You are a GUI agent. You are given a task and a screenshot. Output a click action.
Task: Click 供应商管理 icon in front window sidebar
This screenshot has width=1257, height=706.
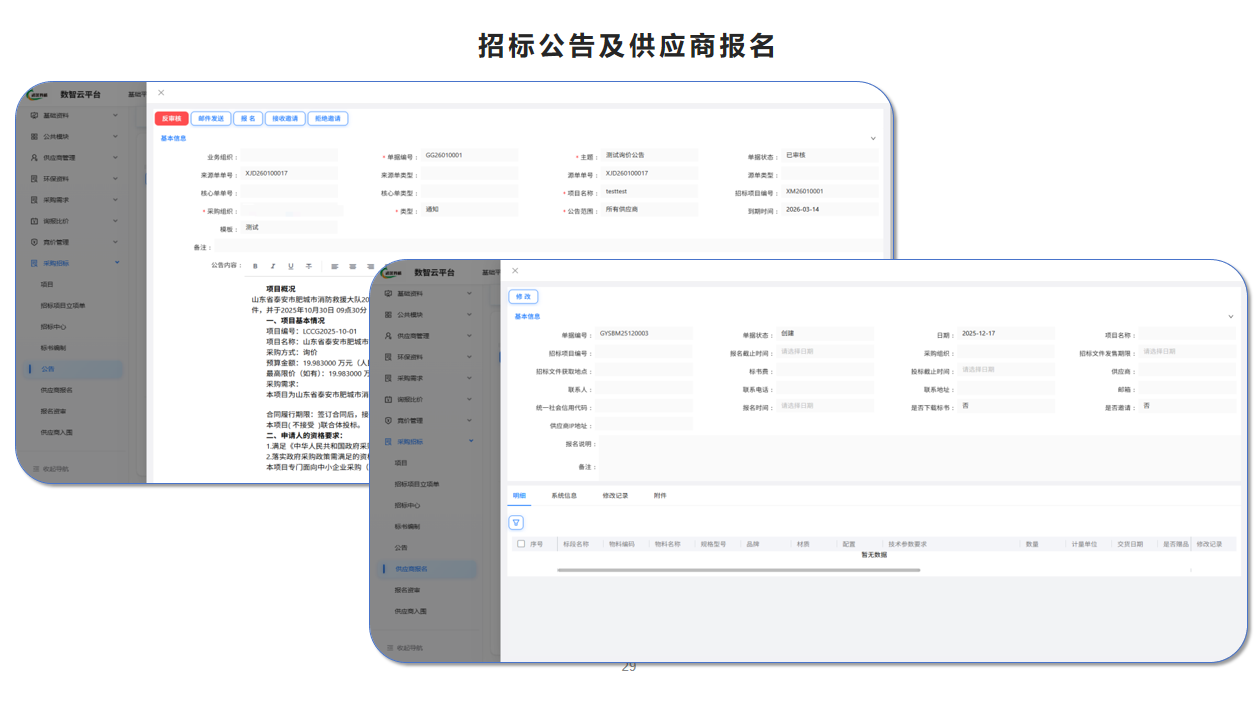tap(388, 335)
